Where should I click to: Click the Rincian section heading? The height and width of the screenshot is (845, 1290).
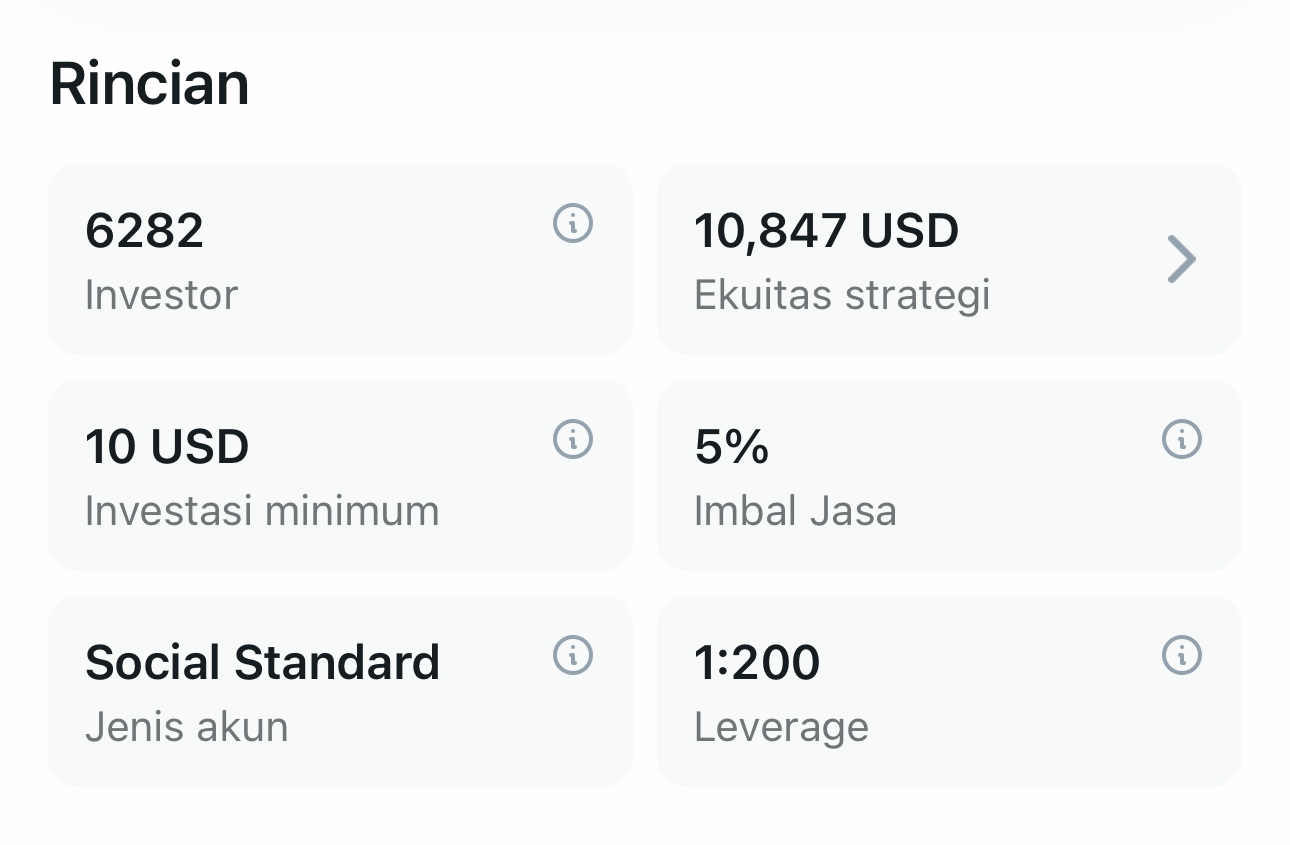149,84
